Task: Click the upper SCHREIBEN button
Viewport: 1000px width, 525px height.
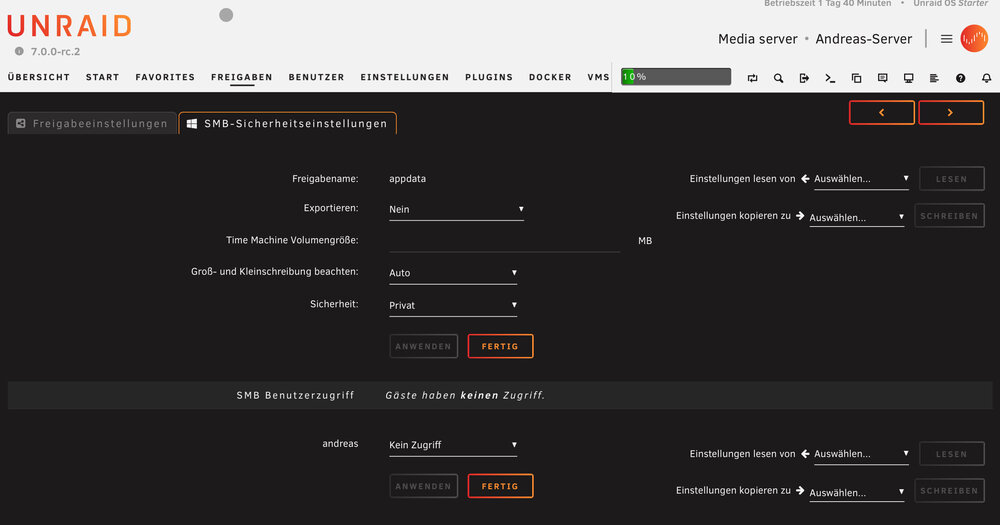Action: click(x=949, y=216)
